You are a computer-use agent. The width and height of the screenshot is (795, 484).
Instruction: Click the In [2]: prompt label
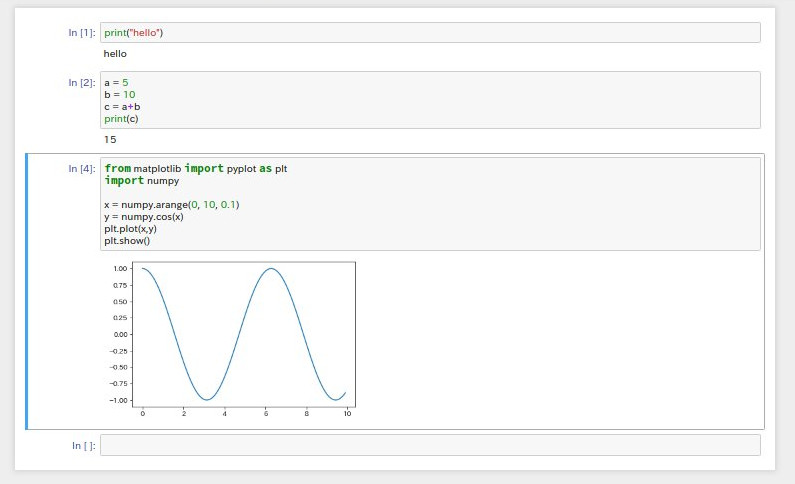[x=82, y=83]
